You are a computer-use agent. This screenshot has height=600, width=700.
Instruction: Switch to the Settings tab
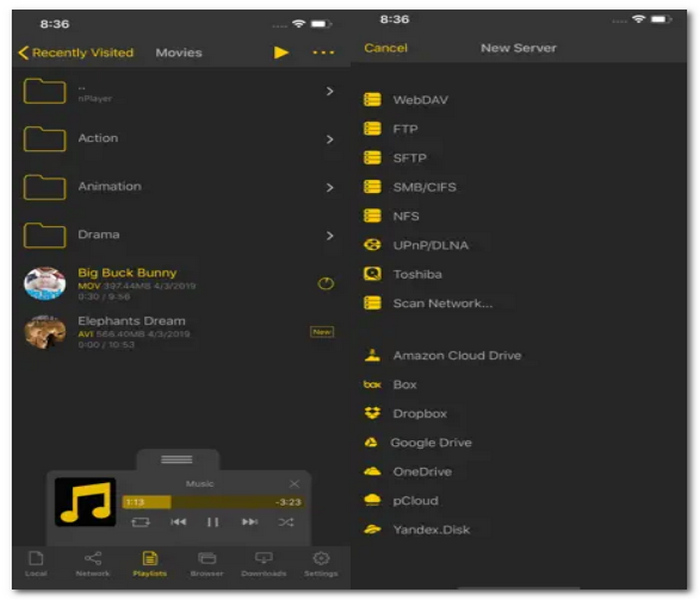coord(321,563)
